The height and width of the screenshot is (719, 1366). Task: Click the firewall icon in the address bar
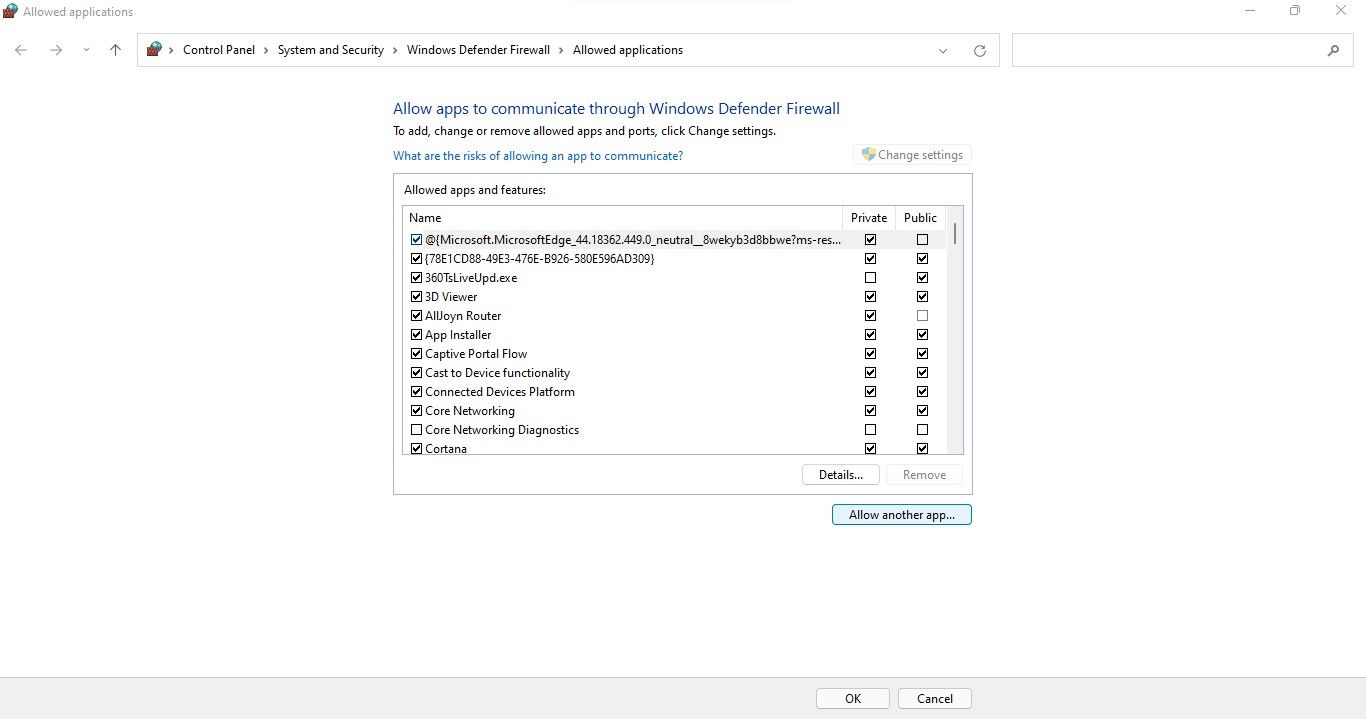(x=155, y=49)
